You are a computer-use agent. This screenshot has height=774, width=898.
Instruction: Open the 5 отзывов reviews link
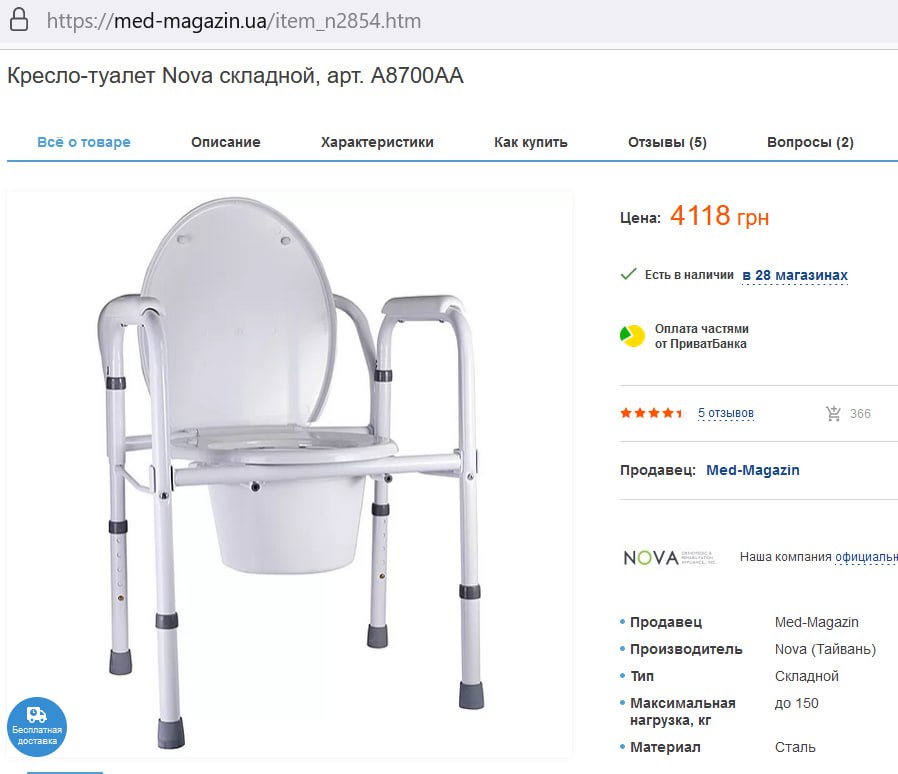point(726,413)
